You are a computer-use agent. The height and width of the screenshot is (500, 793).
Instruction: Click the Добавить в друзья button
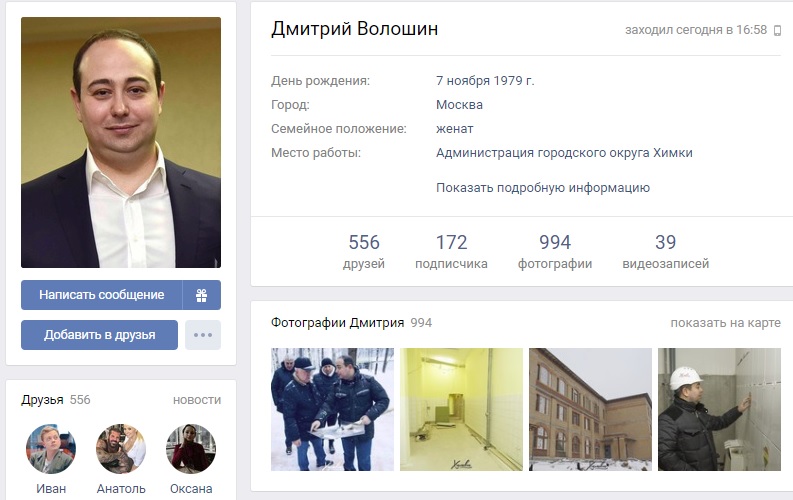pyautogui.click(x=100, y=335)
